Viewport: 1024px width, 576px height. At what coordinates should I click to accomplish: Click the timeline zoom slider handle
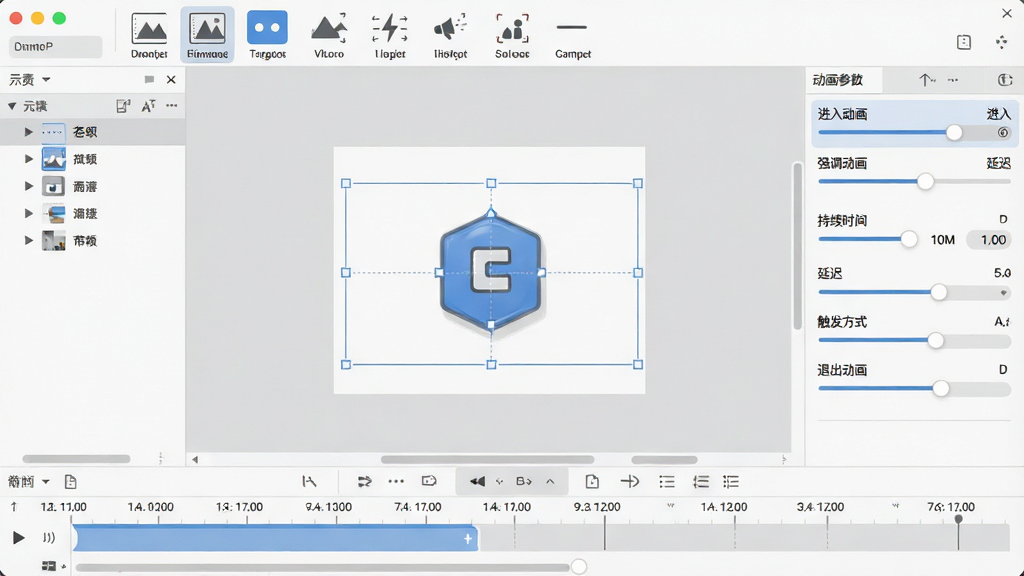(x=579, y=566)
